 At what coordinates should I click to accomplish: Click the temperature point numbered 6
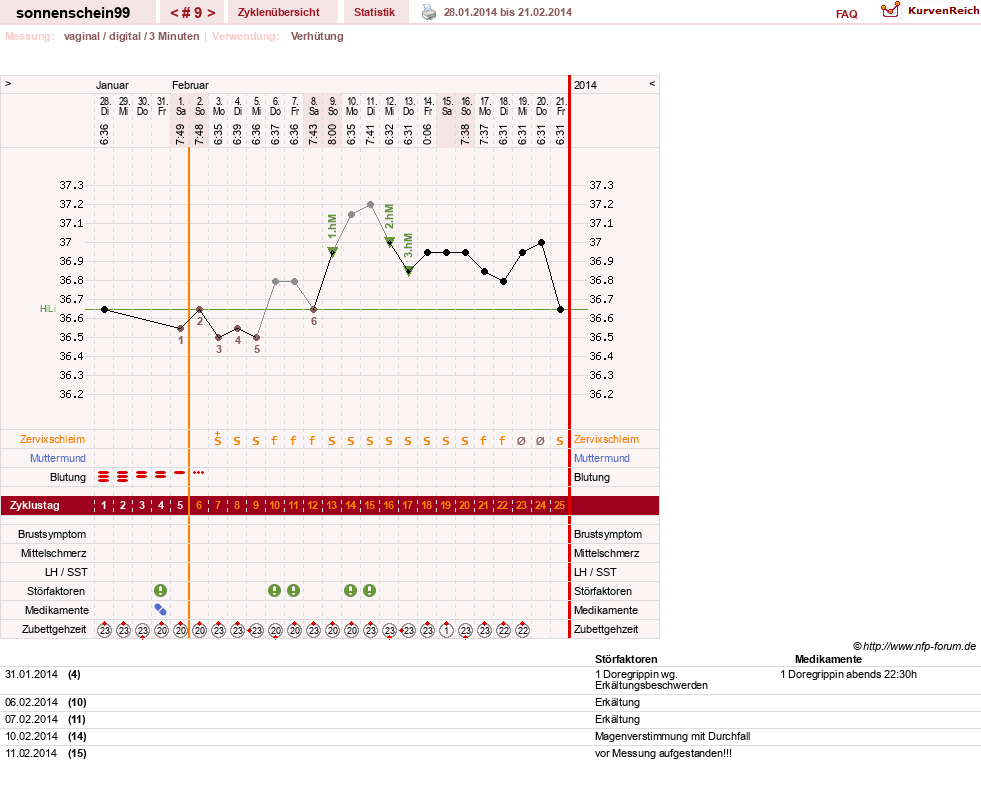click(314, 310)
